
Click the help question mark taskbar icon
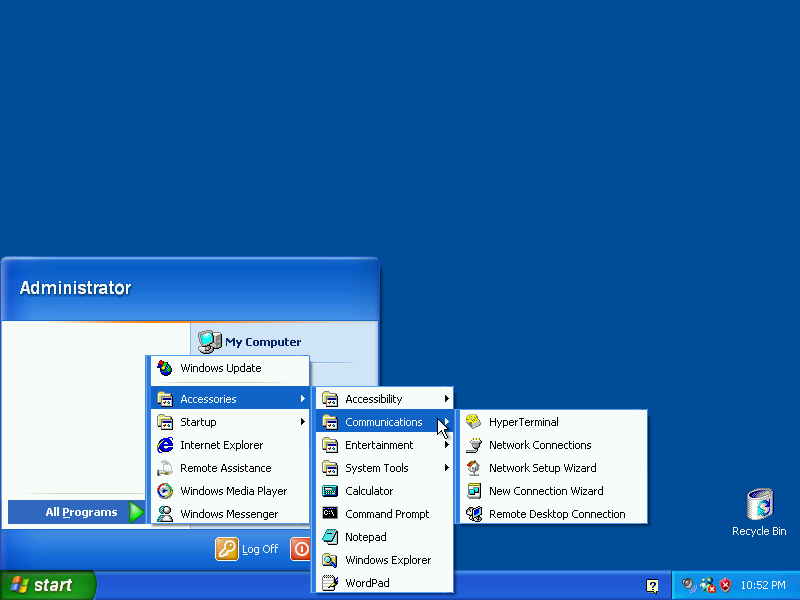tap(652, 586)
